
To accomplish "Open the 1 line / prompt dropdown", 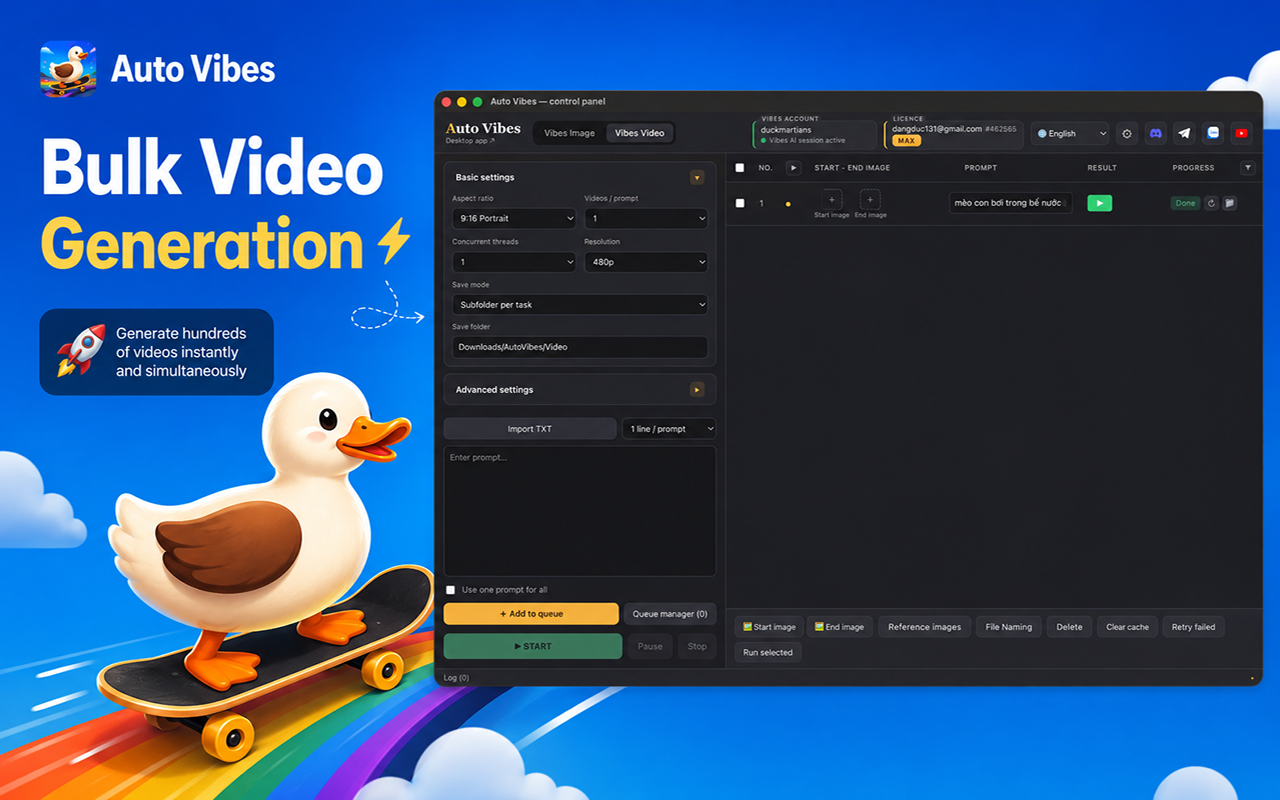I will 669,429.
